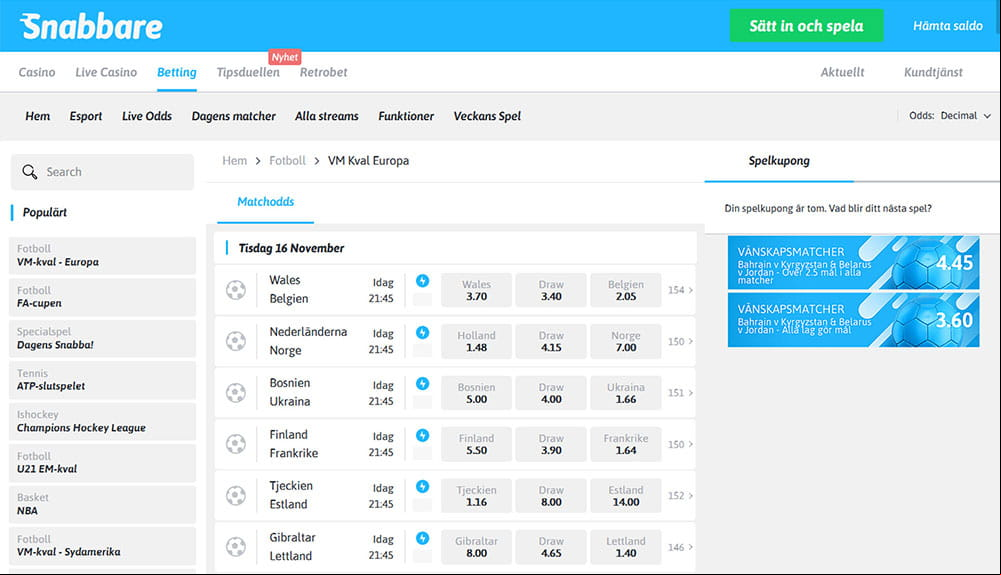
Task: Click the Nyhet badge above Tipsduellen
Action: click(x=285, y=57)
